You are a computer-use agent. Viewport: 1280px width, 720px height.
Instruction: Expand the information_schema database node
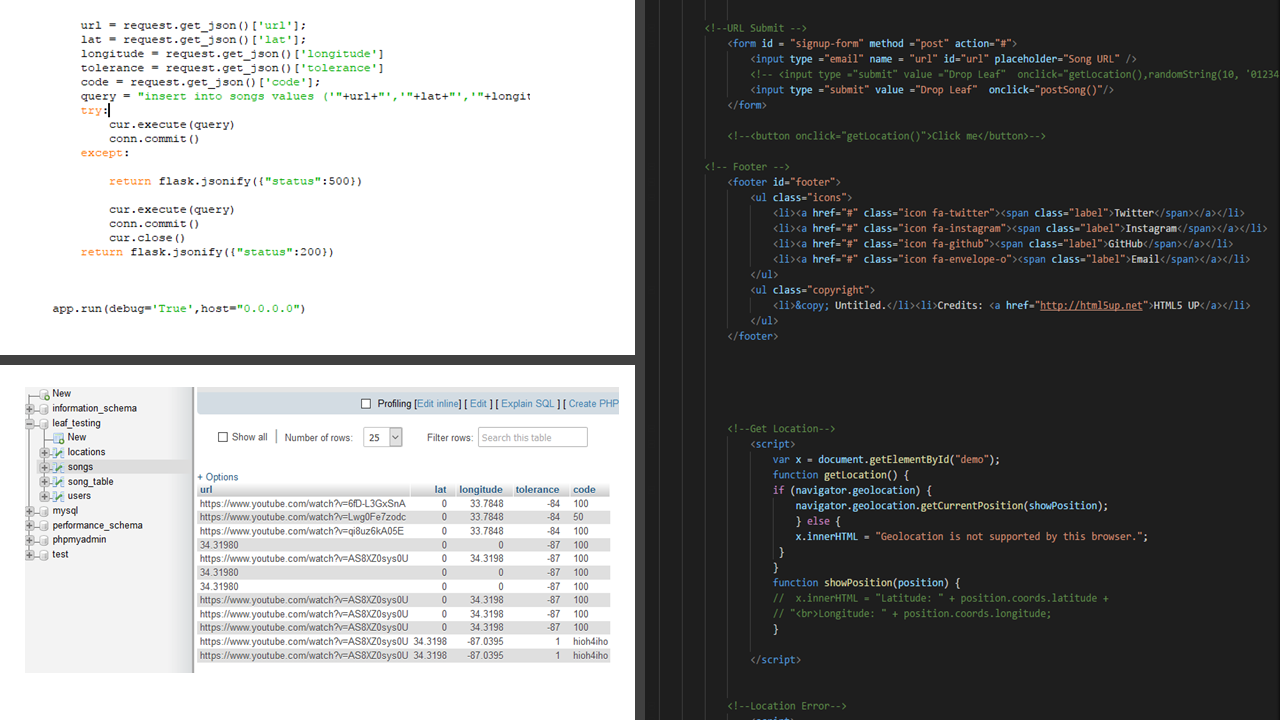30,409
